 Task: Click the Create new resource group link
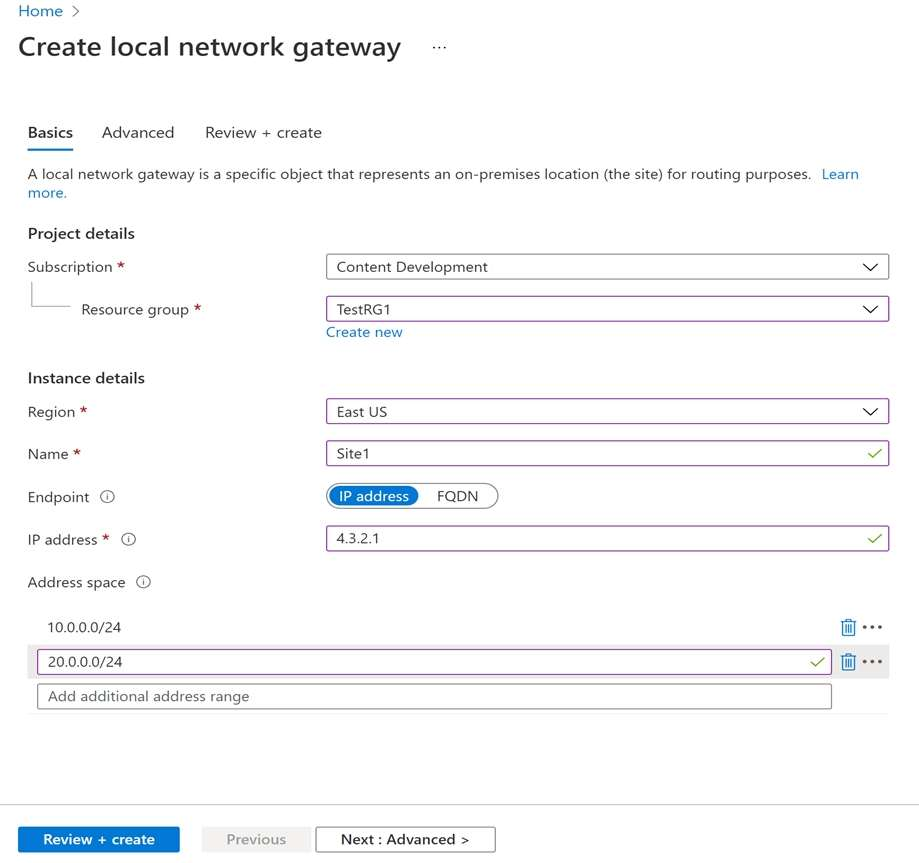(x=364, y=332)
